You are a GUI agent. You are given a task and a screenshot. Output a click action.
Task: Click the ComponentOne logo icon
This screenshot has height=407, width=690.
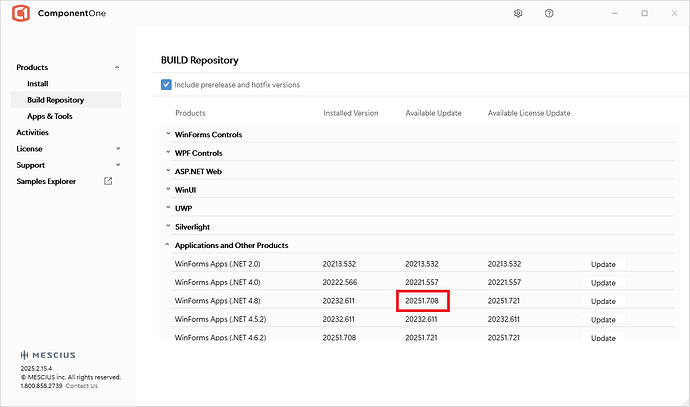click(20, 14)
